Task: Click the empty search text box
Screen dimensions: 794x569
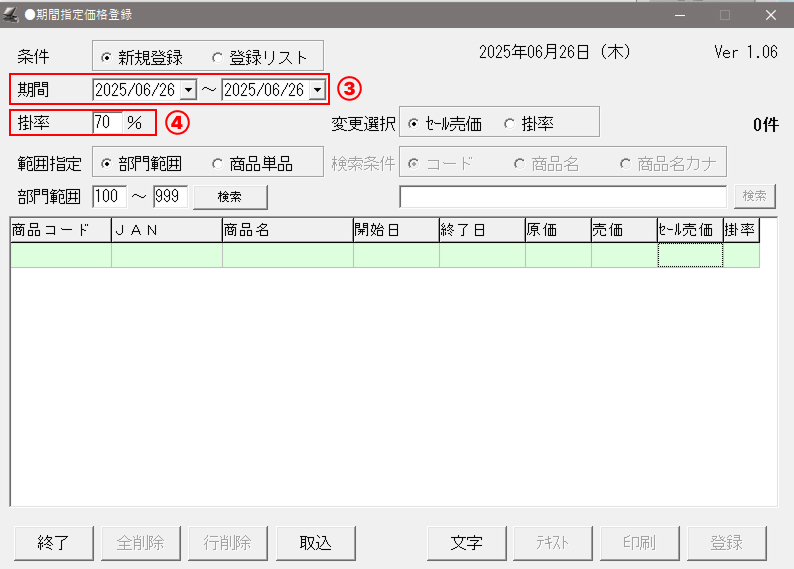Action: pos(562,196)
